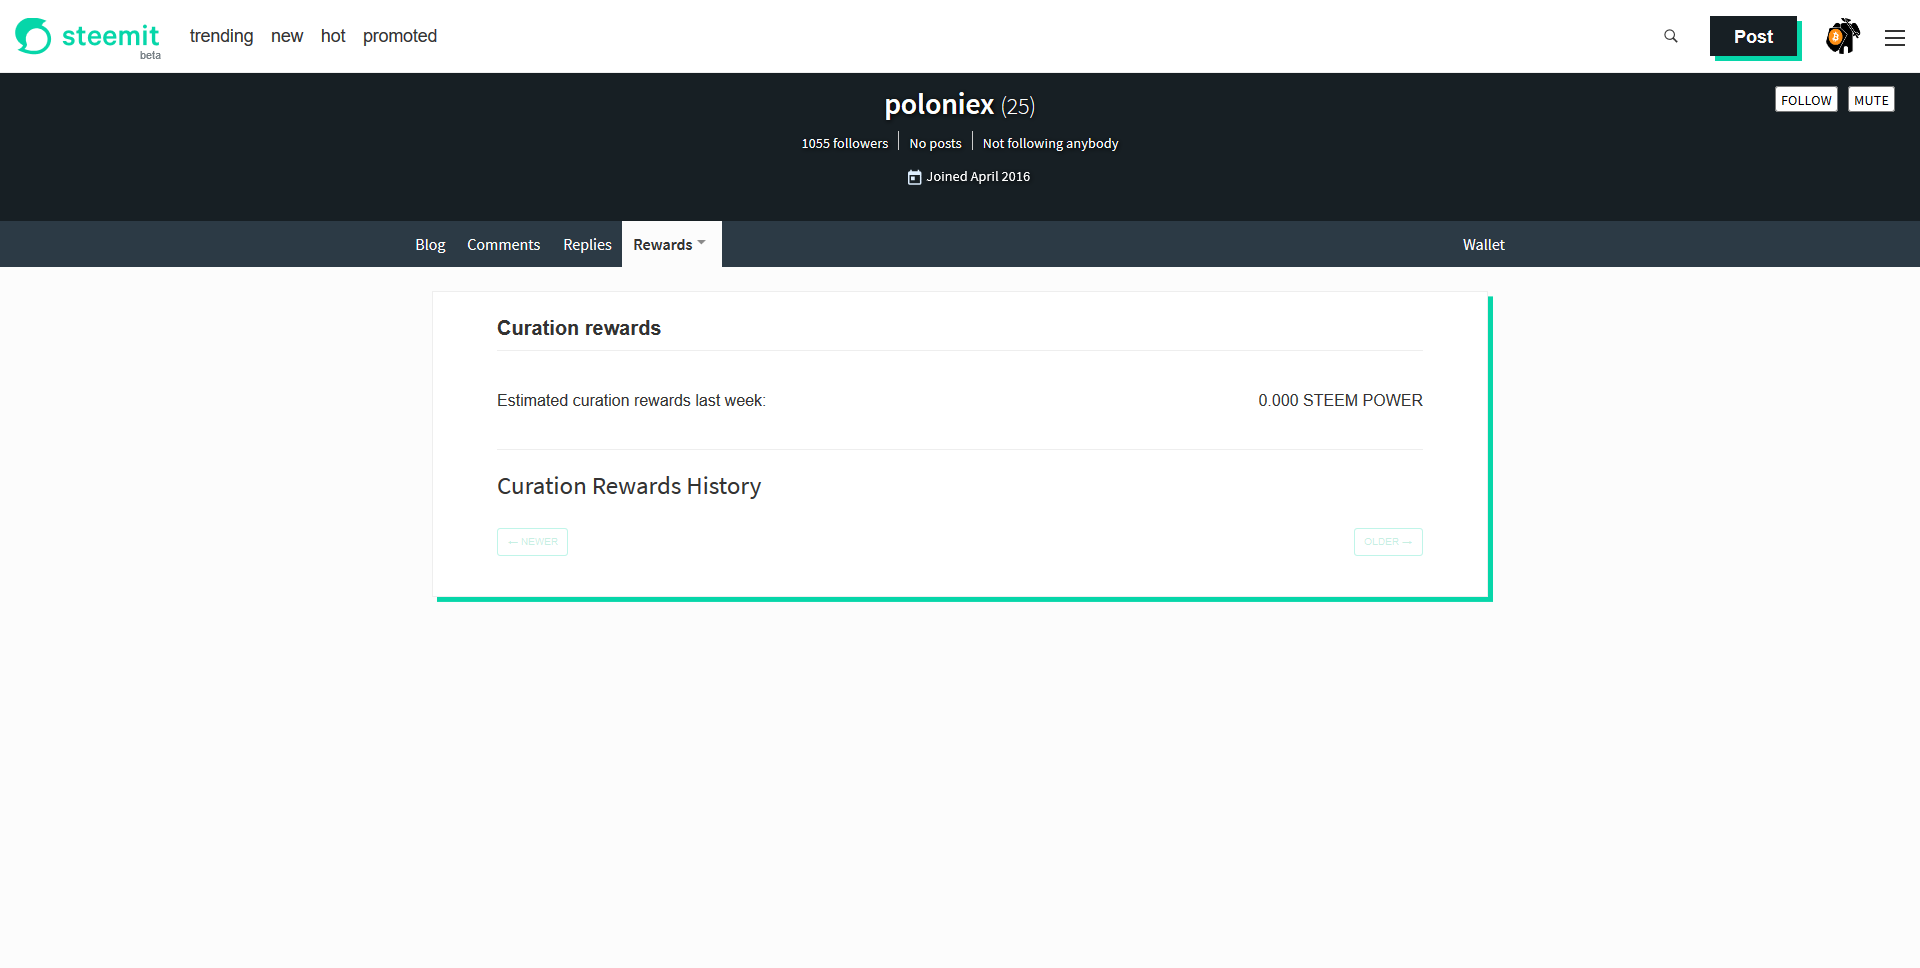Click the Older pagination button
This screenshot has width=1920, height=968.
1388,542
